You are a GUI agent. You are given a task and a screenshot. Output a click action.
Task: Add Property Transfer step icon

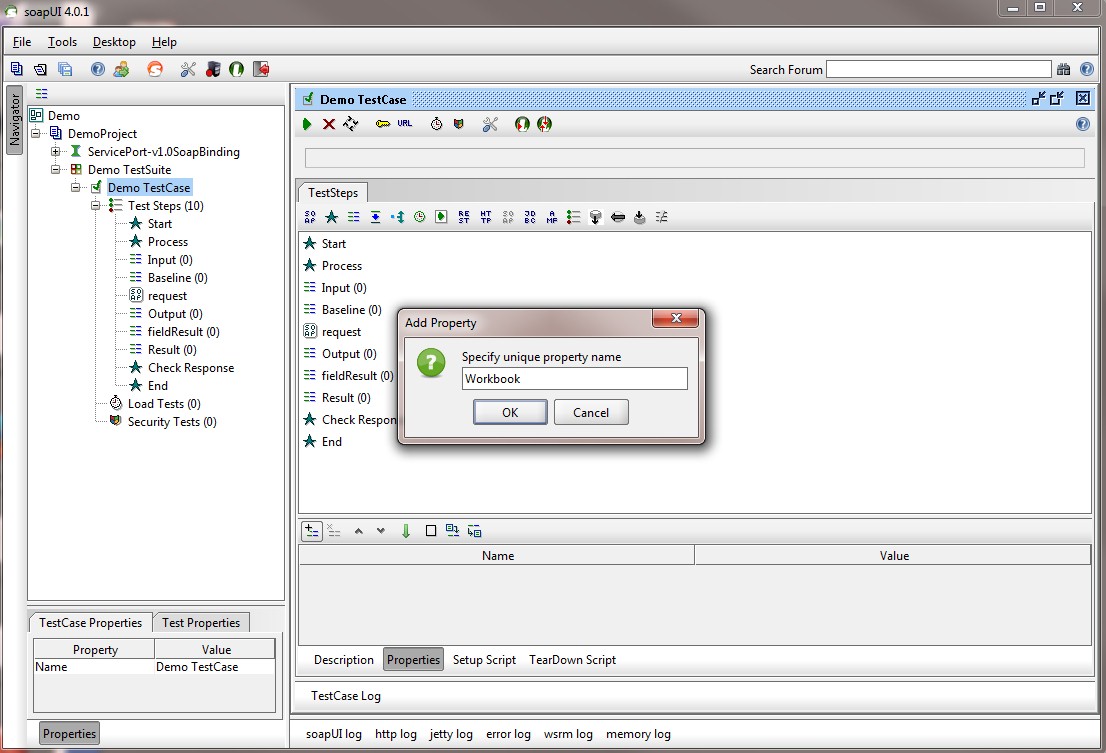click(x=376, y=217)
